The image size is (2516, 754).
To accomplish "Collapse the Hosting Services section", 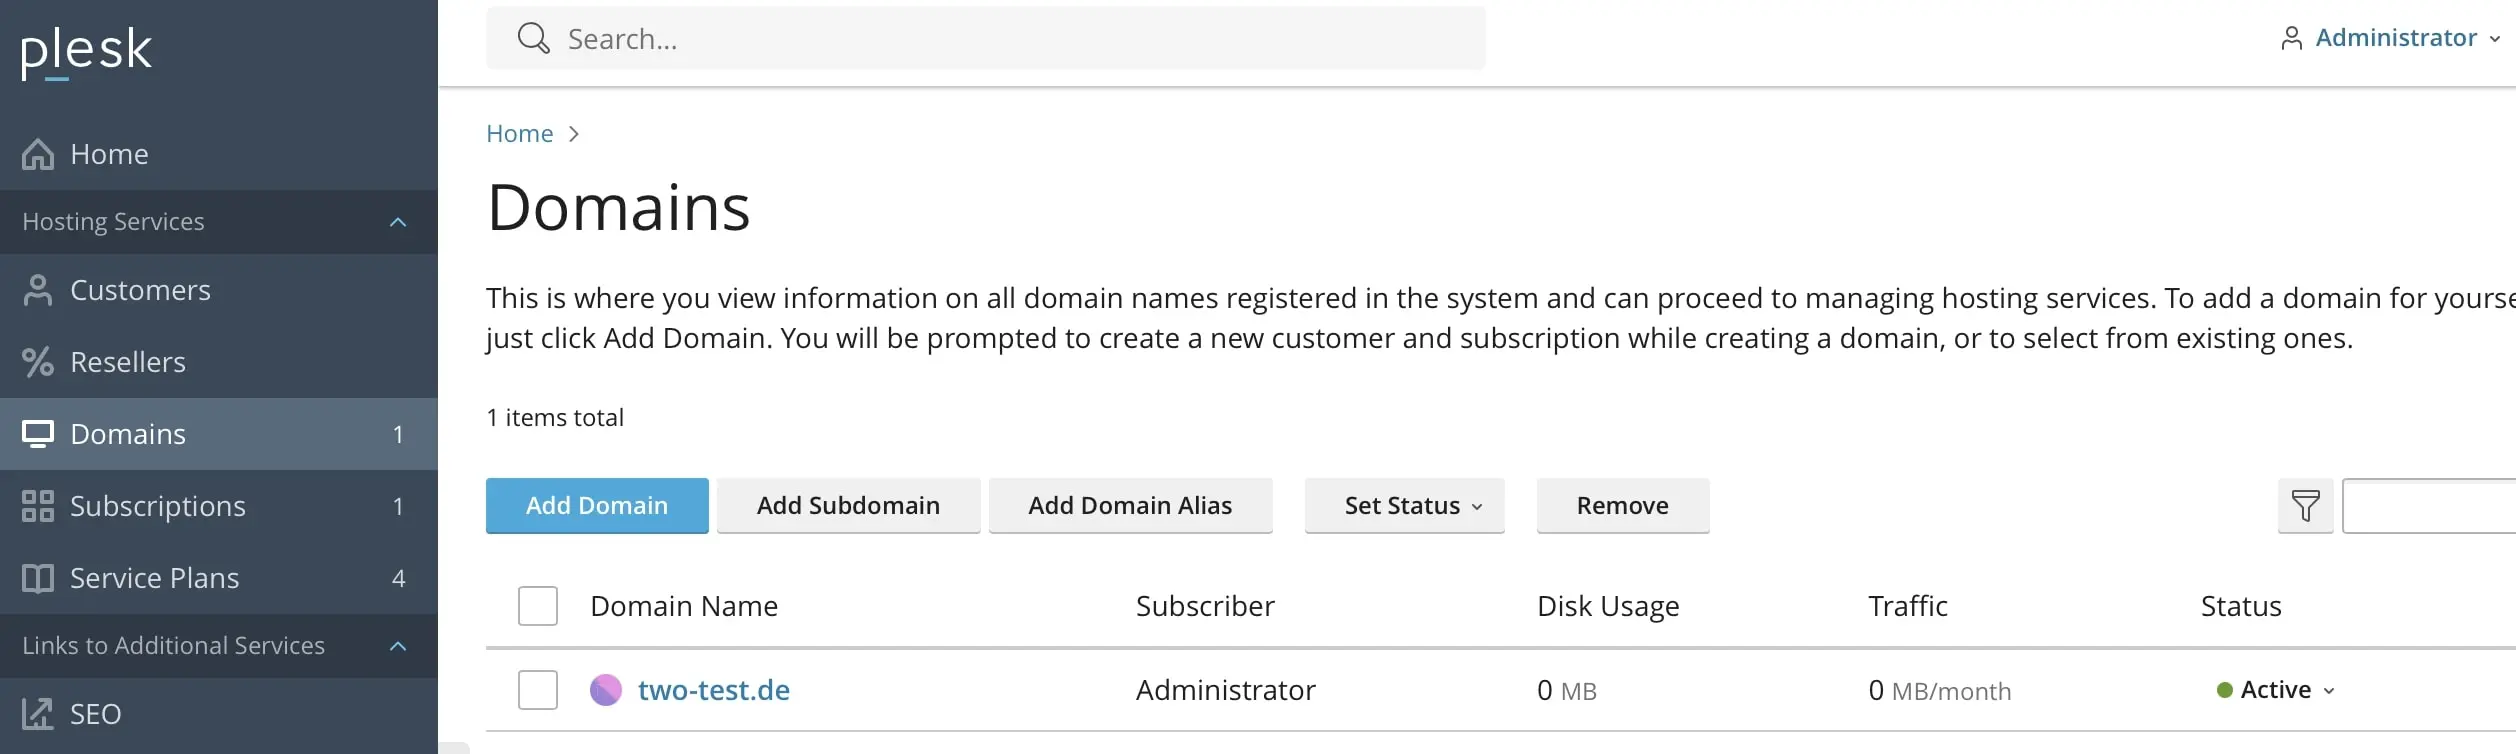I will pyautogui.click(x=398, y=221).
